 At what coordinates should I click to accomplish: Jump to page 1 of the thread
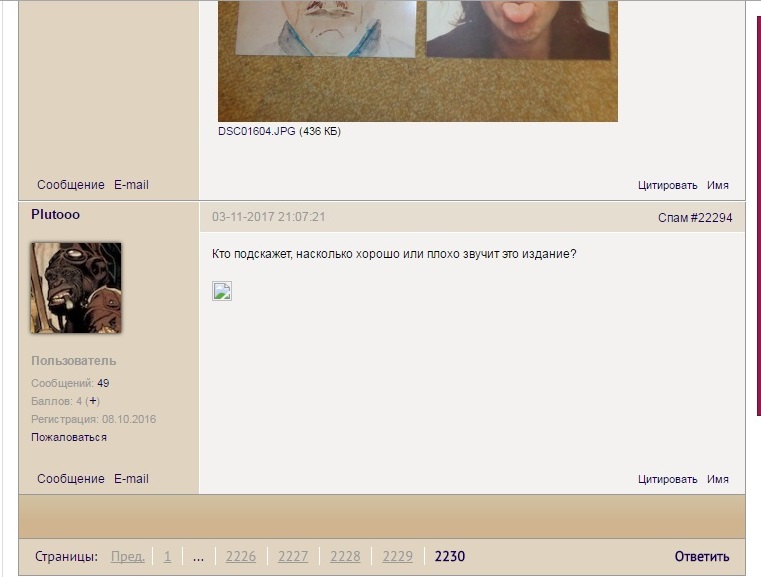click(168, 557)
